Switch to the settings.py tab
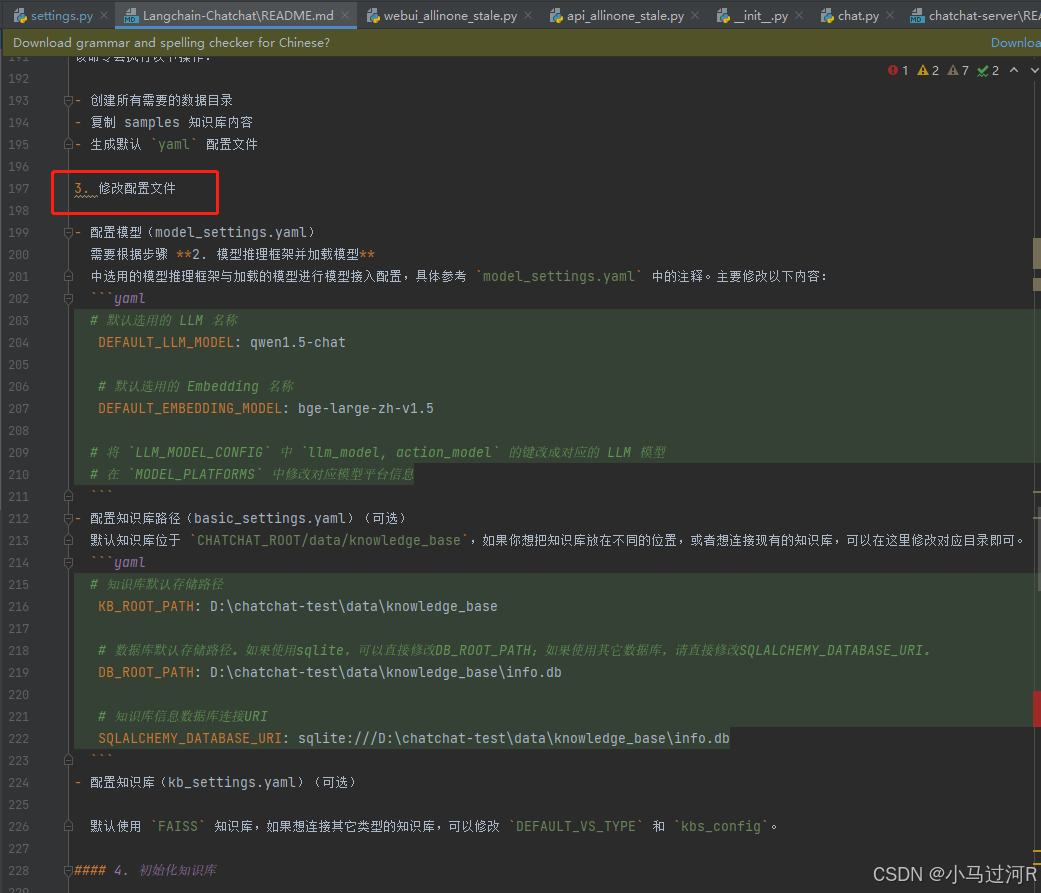Viewport: 1041px width, 893px height. (x=62, y=15)
